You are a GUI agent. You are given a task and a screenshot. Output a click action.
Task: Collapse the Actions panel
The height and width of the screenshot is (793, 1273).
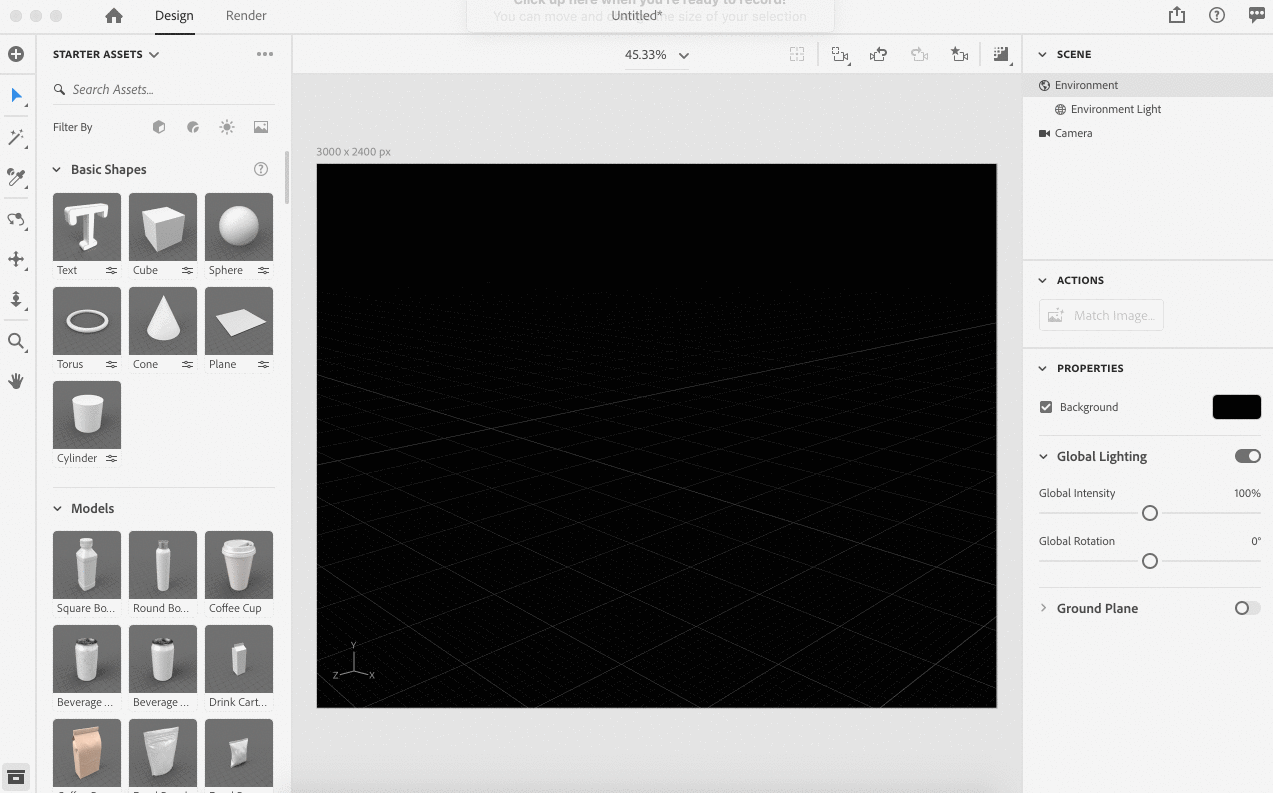click(1043, 280)
